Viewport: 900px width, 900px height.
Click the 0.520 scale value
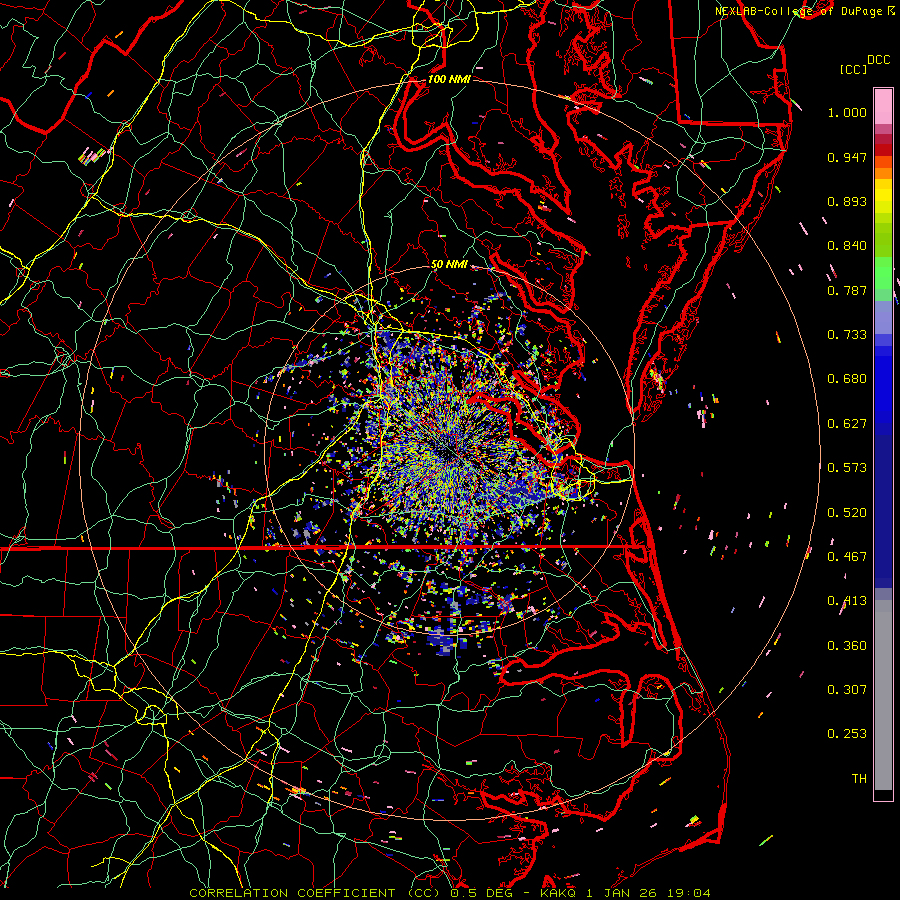847,513
